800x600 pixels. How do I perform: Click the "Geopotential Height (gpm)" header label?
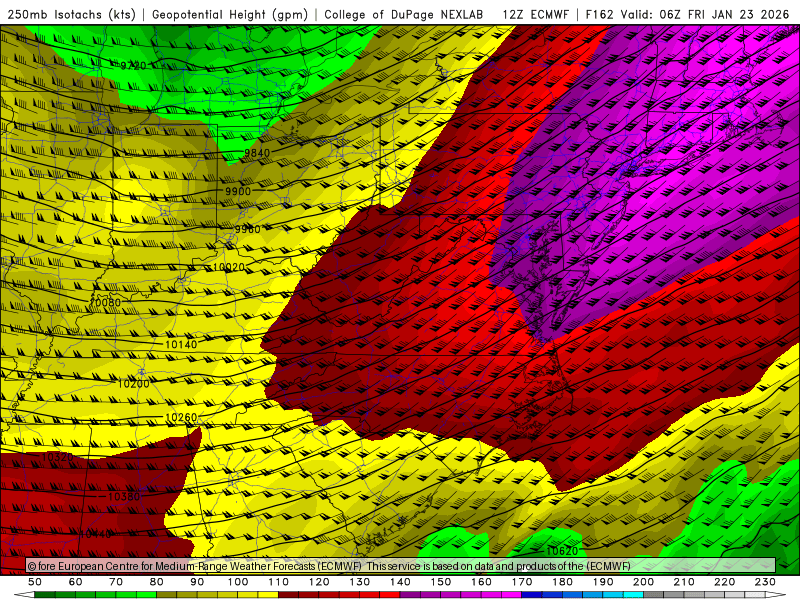pos(230,14)
